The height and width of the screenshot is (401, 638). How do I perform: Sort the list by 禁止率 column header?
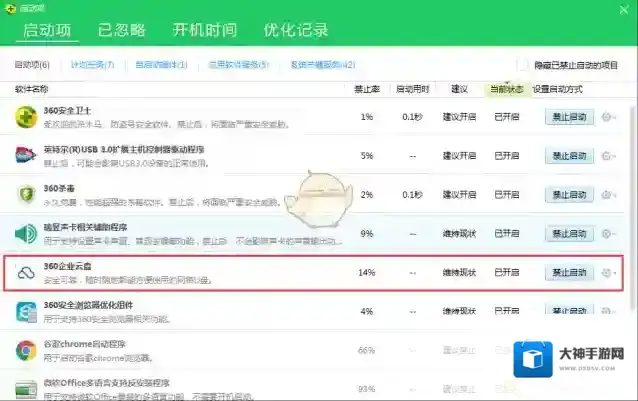pyautogui.click(x=366, y=89)
